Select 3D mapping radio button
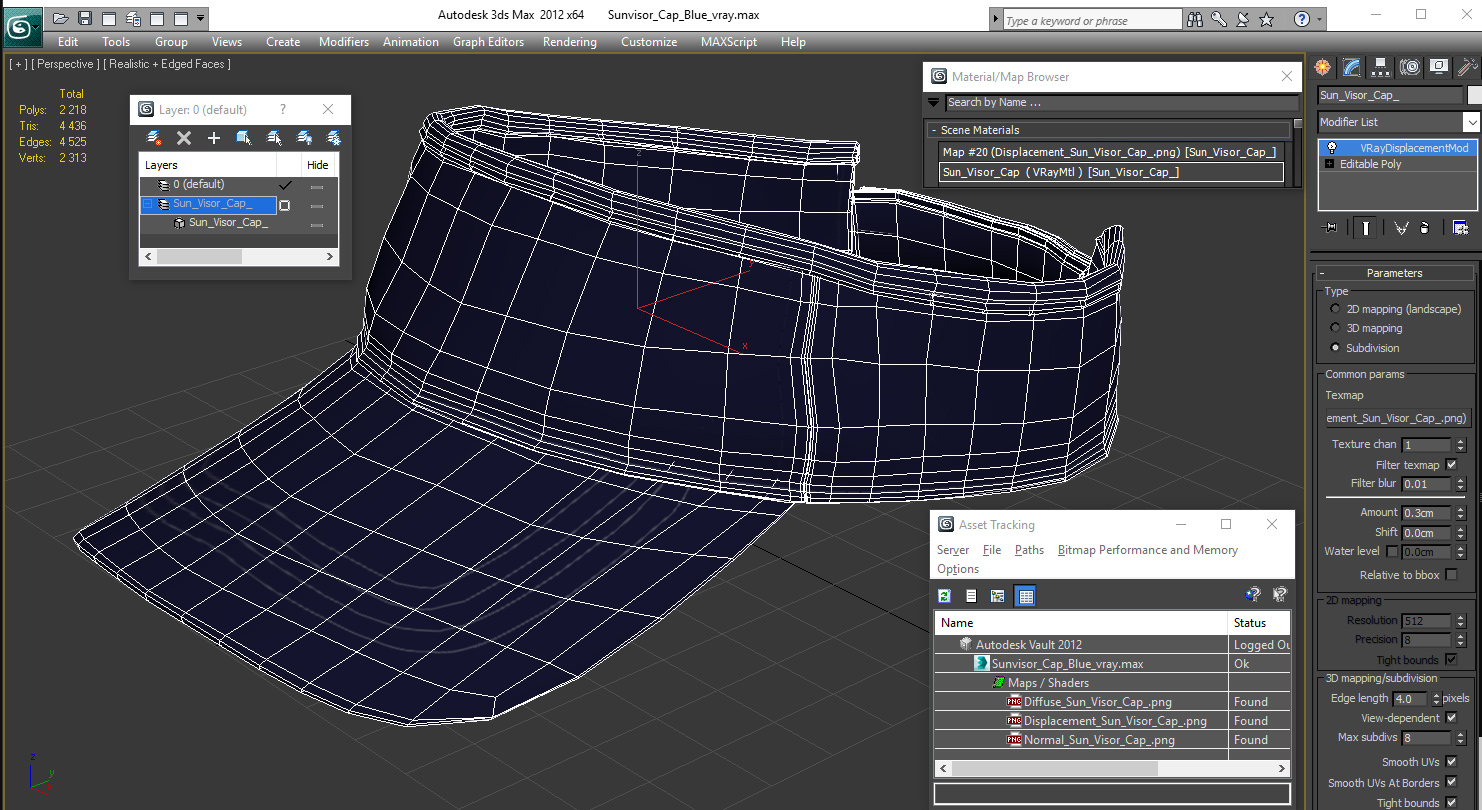This screenshot has width=1482, height=810. pos(1335,328)
